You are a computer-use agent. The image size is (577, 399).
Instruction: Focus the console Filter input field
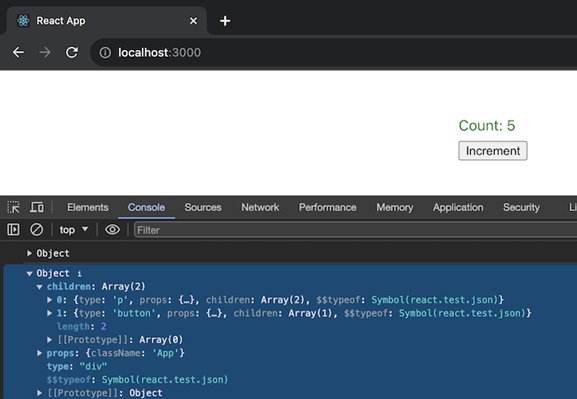point(355,230)
